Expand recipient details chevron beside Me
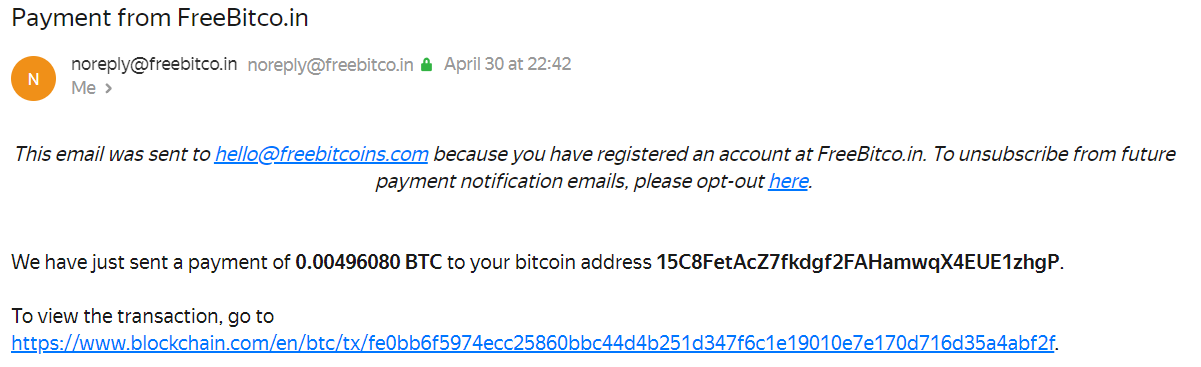Image resolution: width=1201 pixels, height=367 pixels. coord(108,88)
